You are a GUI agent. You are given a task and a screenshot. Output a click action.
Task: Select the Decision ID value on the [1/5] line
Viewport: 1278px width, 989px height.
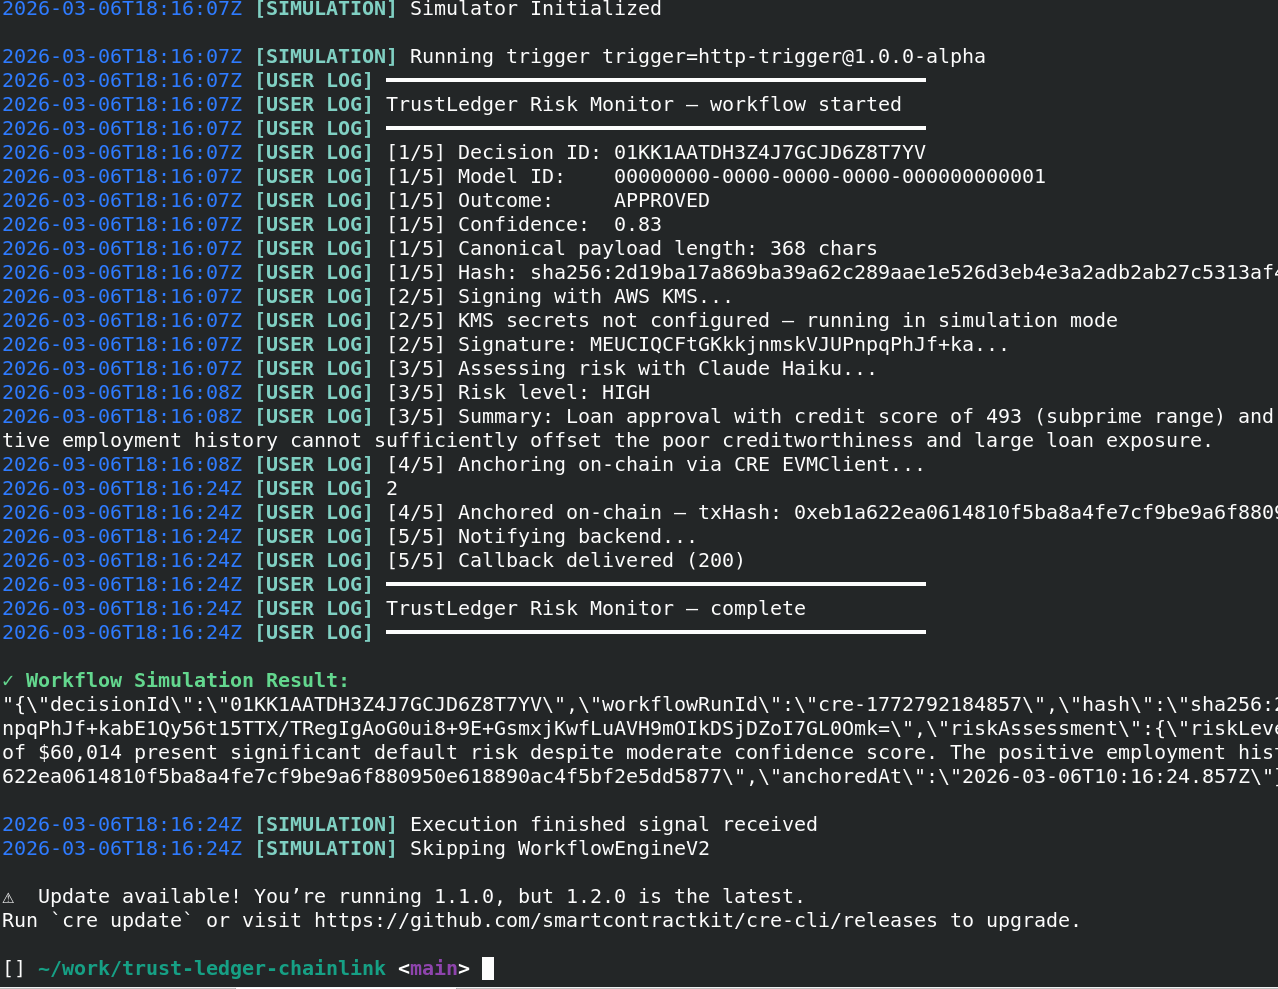(x=769, y=153)
